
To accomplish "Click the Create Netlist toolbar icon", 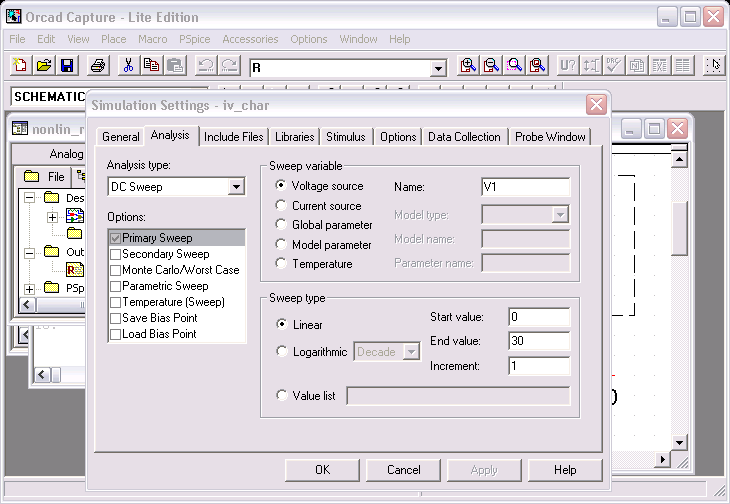I will 637,65.
